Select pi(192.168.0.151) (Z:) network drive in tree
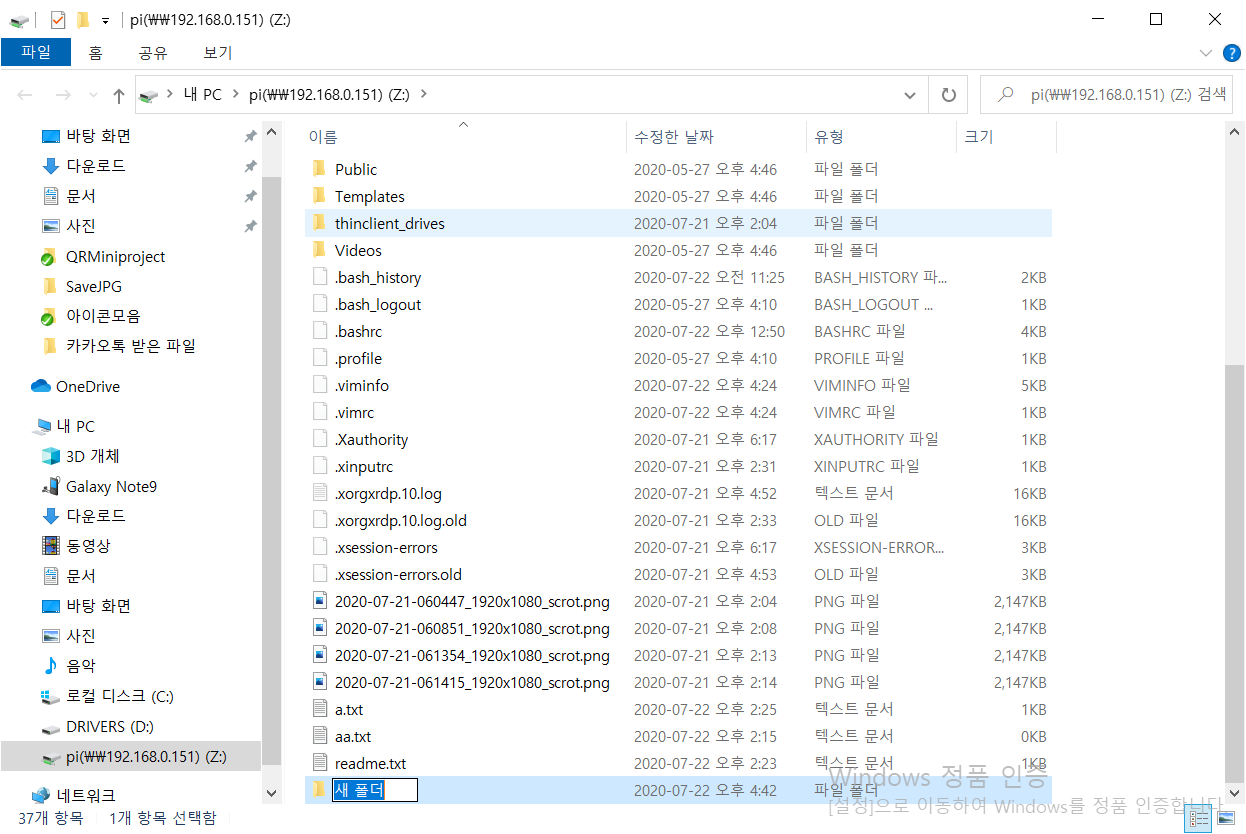The height and width of the screenshot is (834, 1246). (145, 757)
